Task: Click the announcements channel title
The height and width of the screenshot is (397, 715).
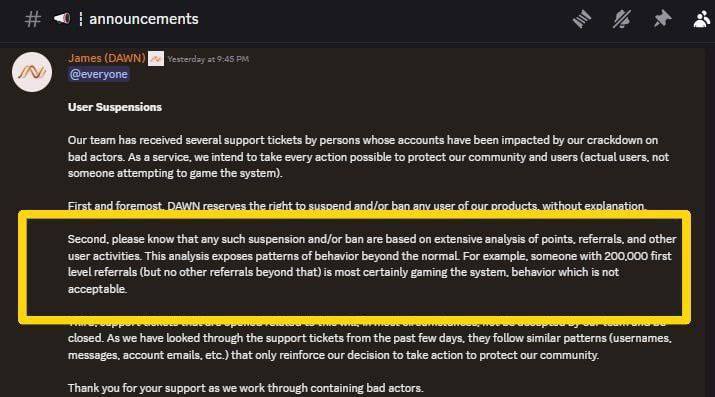Action: click(x=144, y=19)
